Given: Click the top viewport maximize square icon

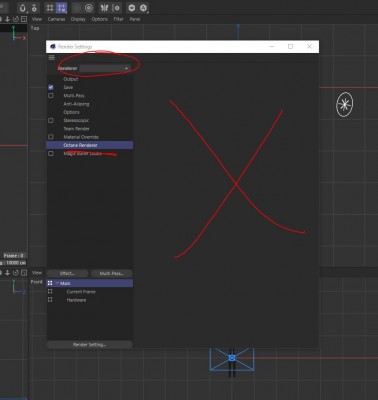Looking at the screenshot, I should [24, 19].
